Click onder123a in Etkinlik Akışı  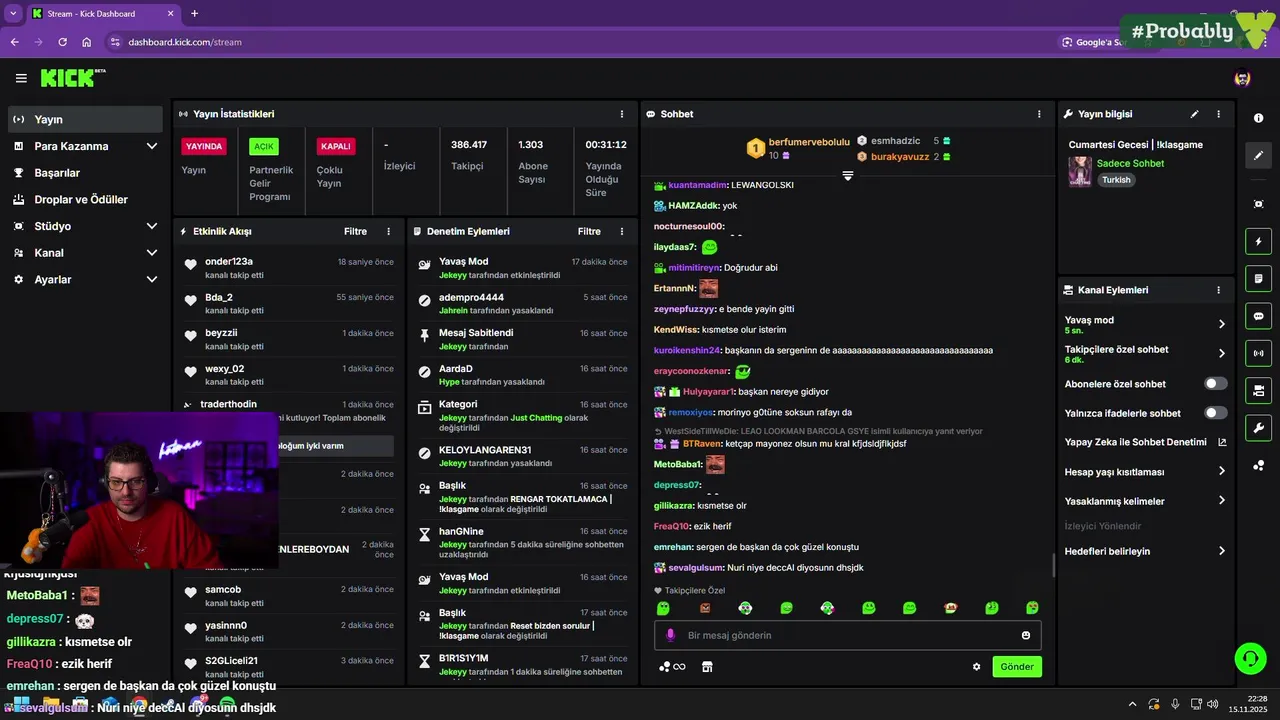[x=229, y=262]
